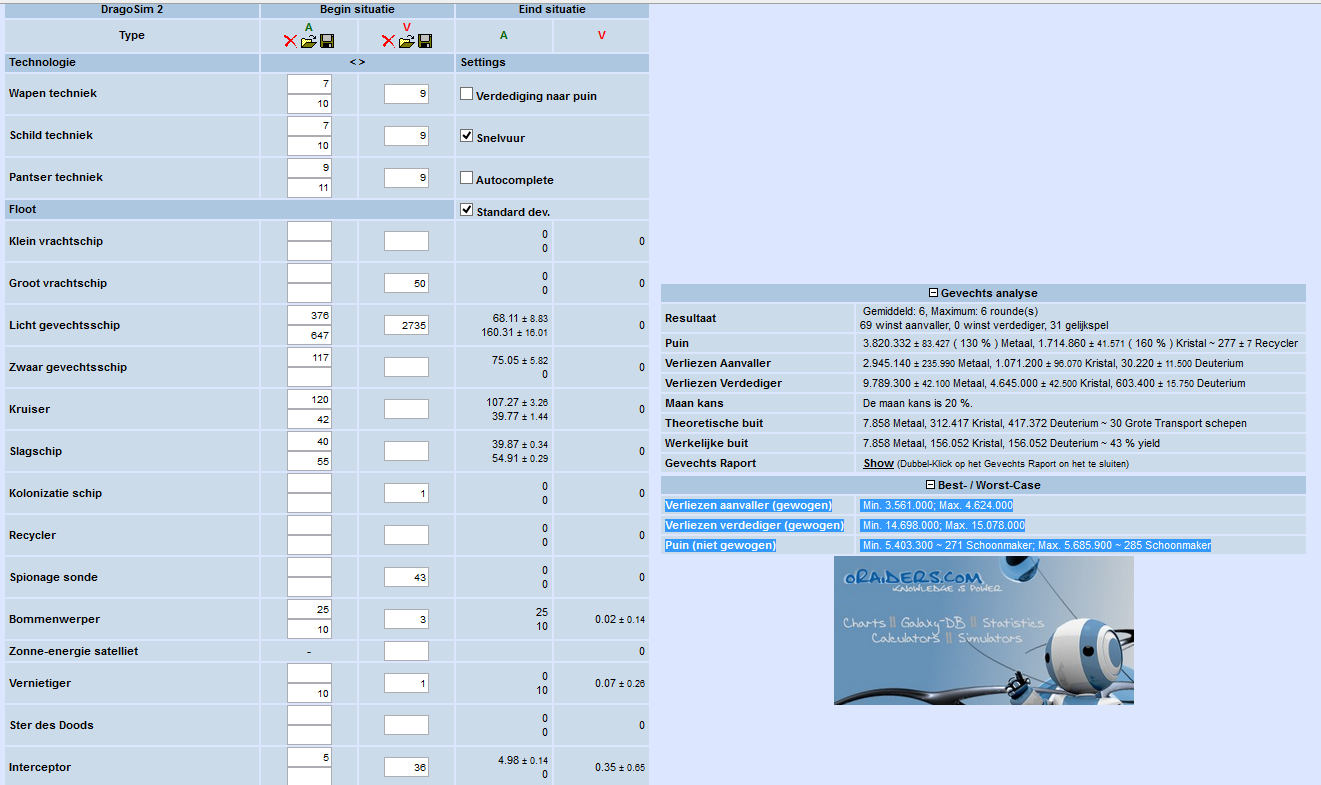
Task: Select text 'De maan kans is 20 %.'
Action: click(x=919, y=403)
